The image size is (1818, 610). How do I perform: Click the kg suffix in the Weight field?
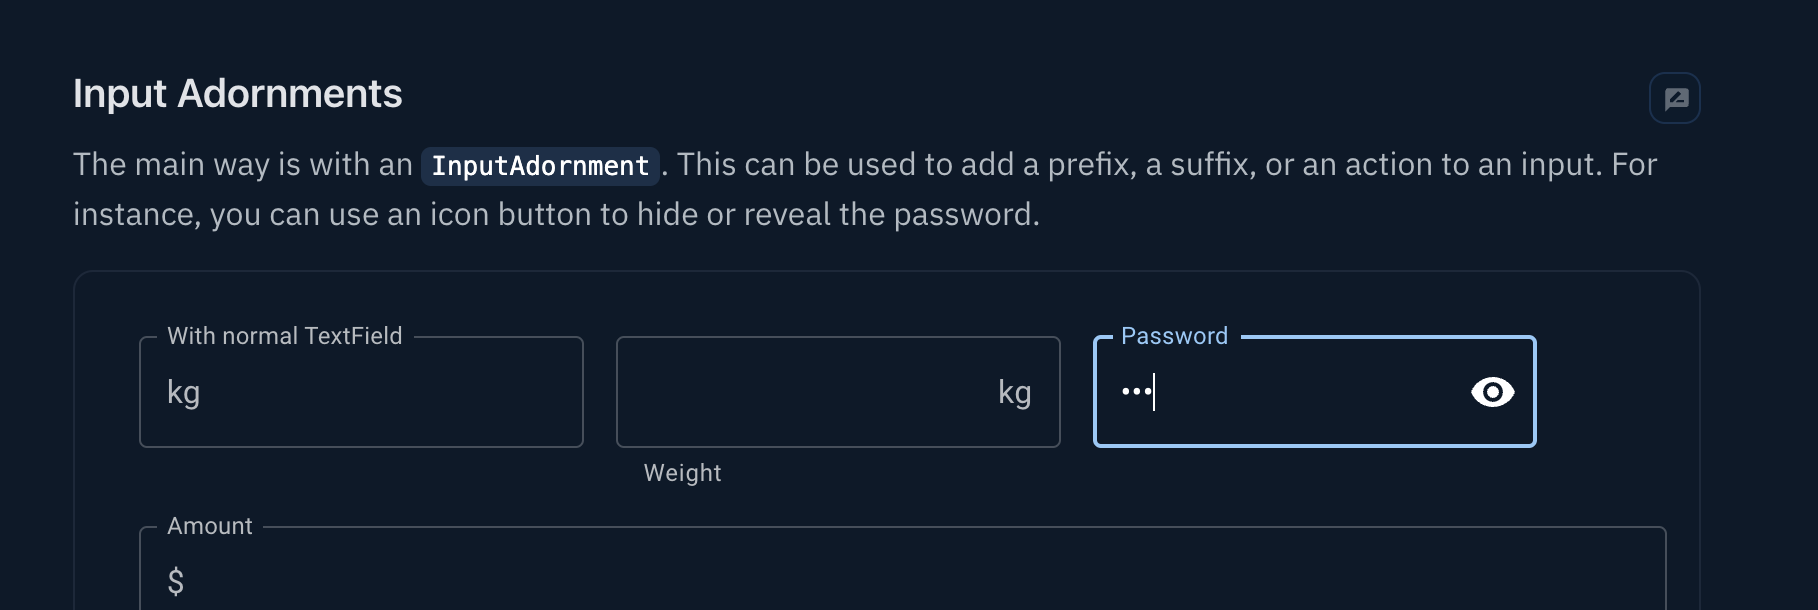1016,392
